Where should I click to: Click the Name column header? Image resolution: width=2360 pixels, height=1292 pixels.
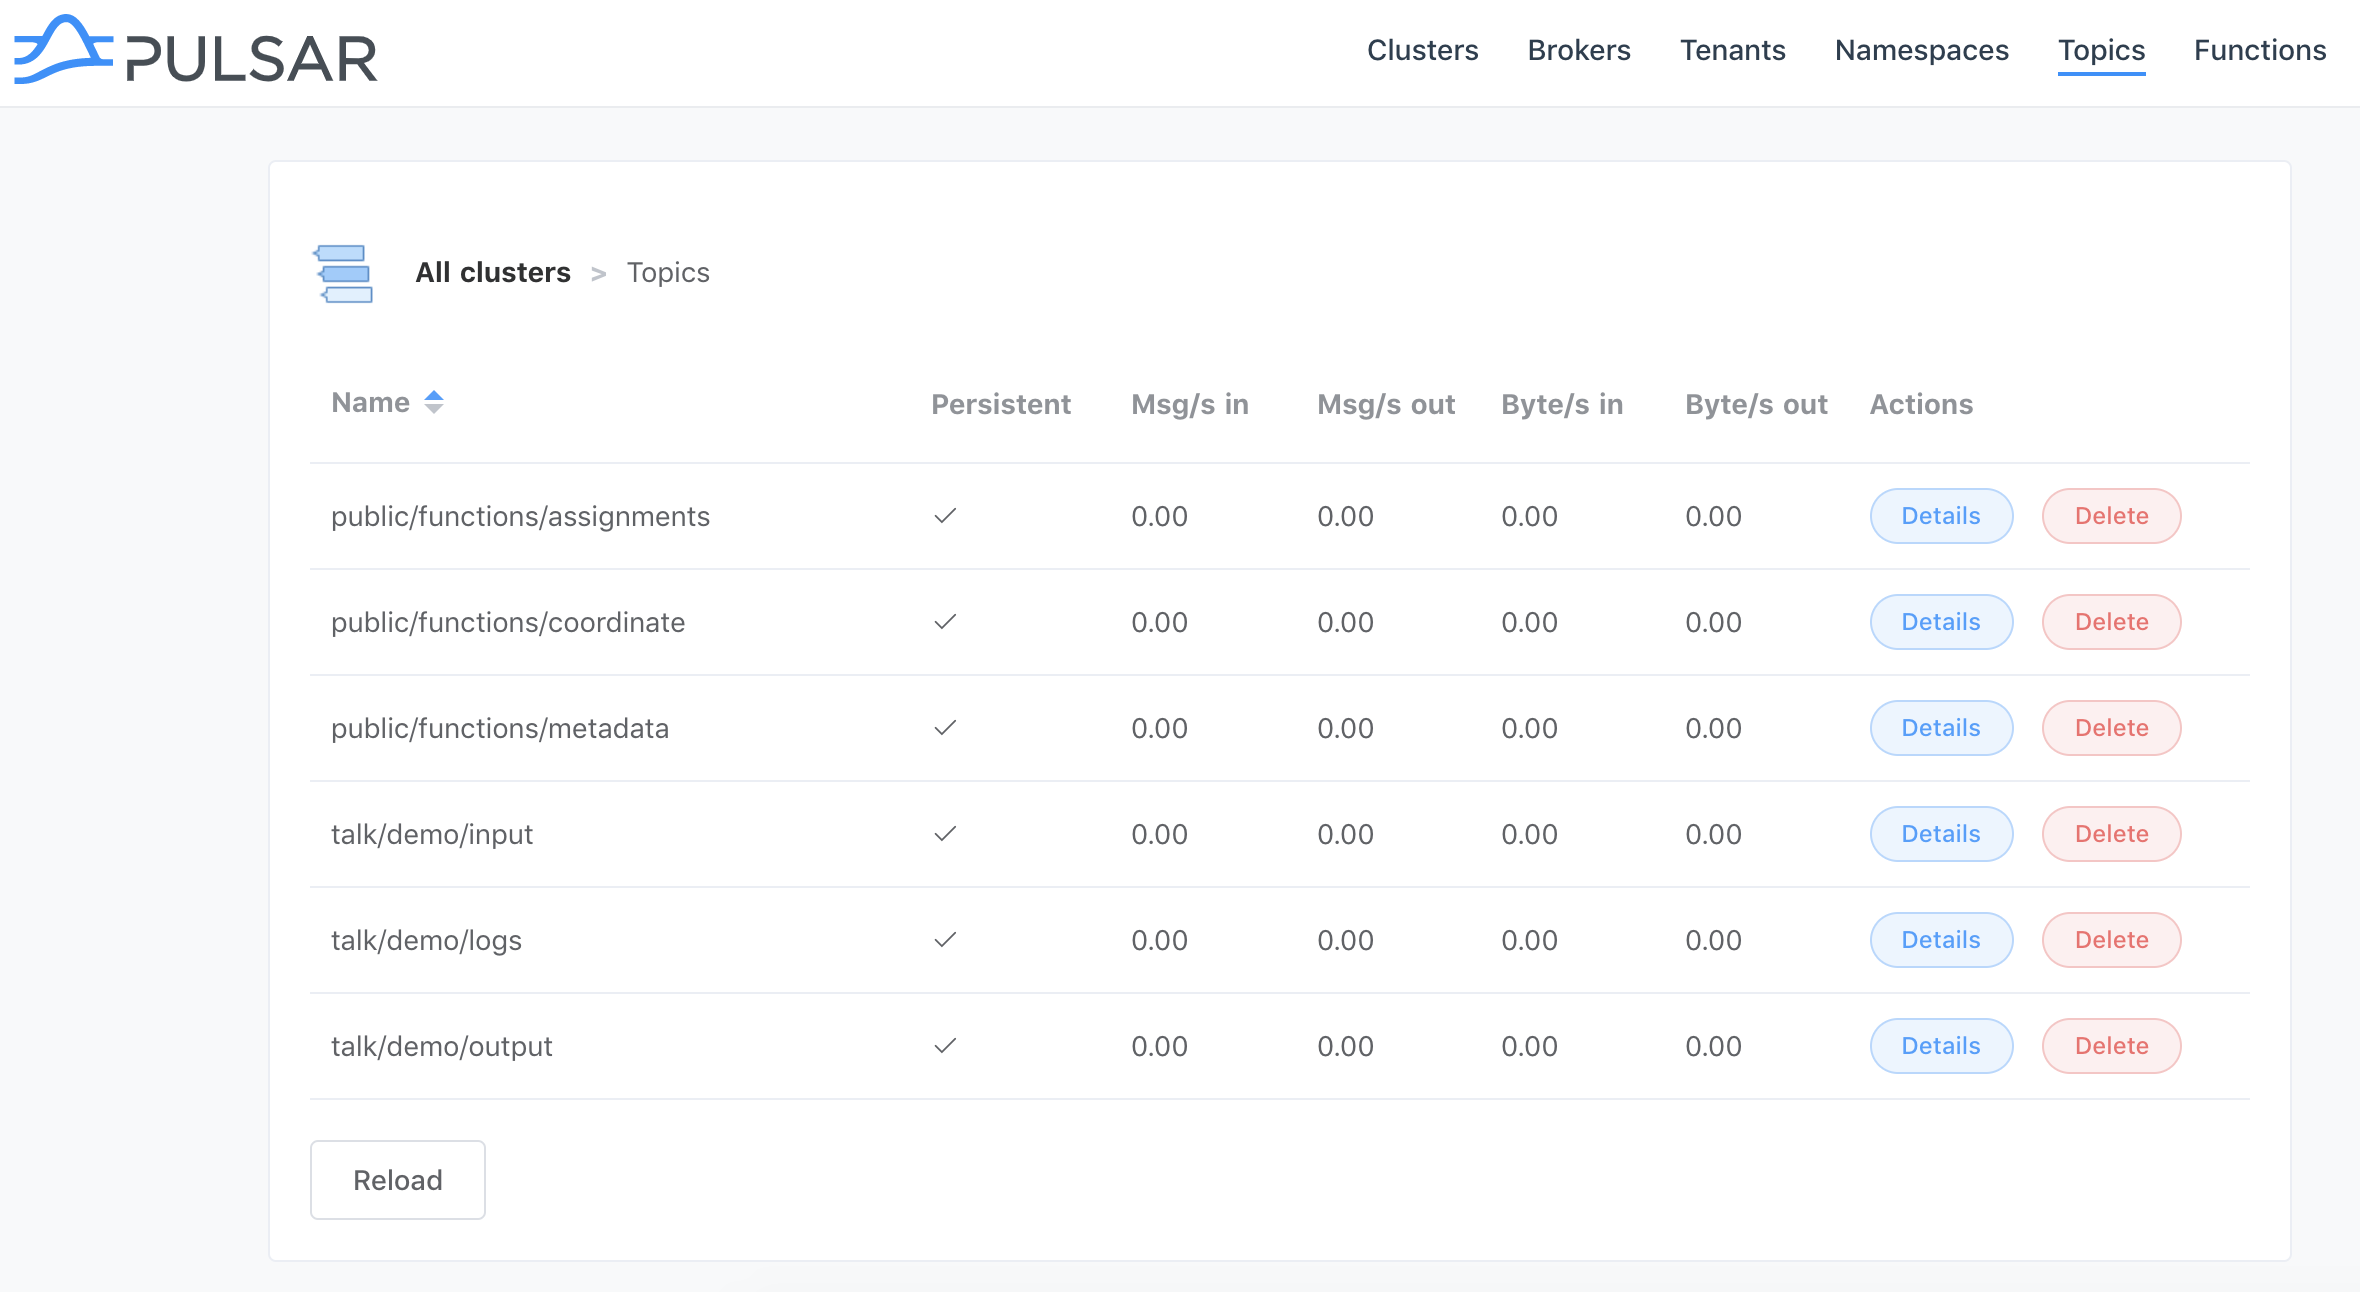(371, 403)
